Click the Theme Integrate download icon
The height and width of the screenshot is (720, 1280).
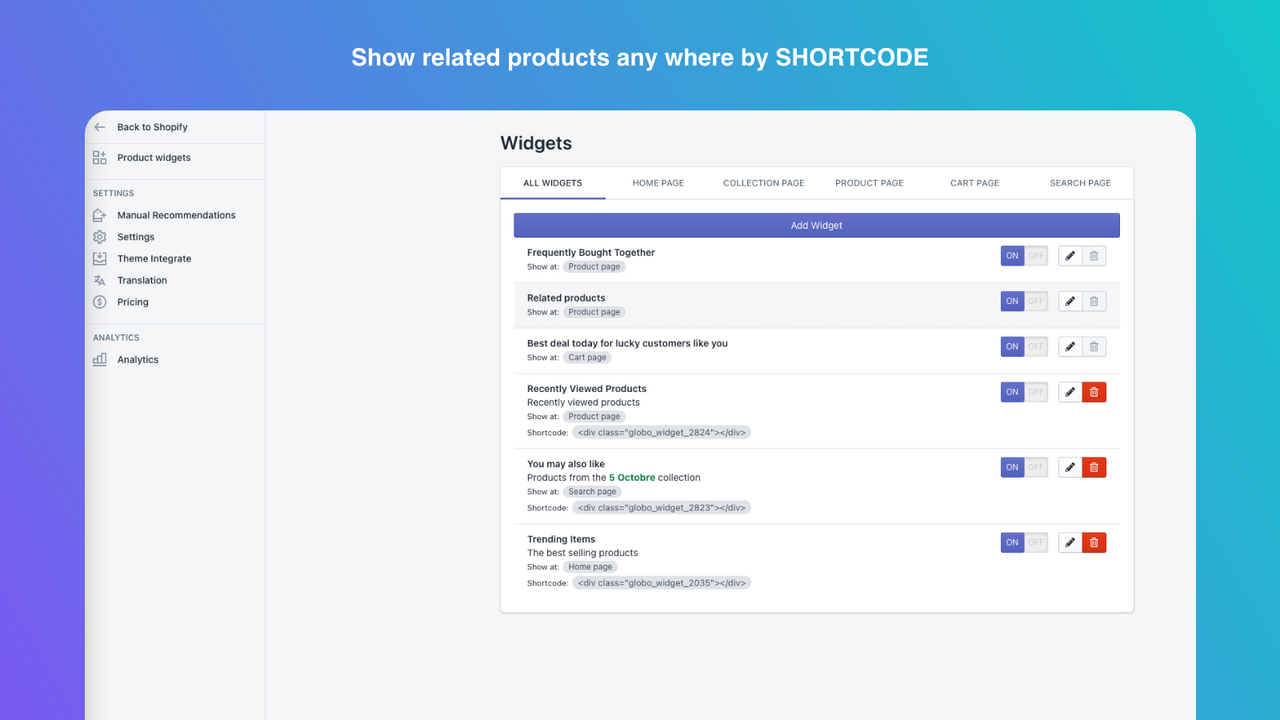tap(100, 259)
